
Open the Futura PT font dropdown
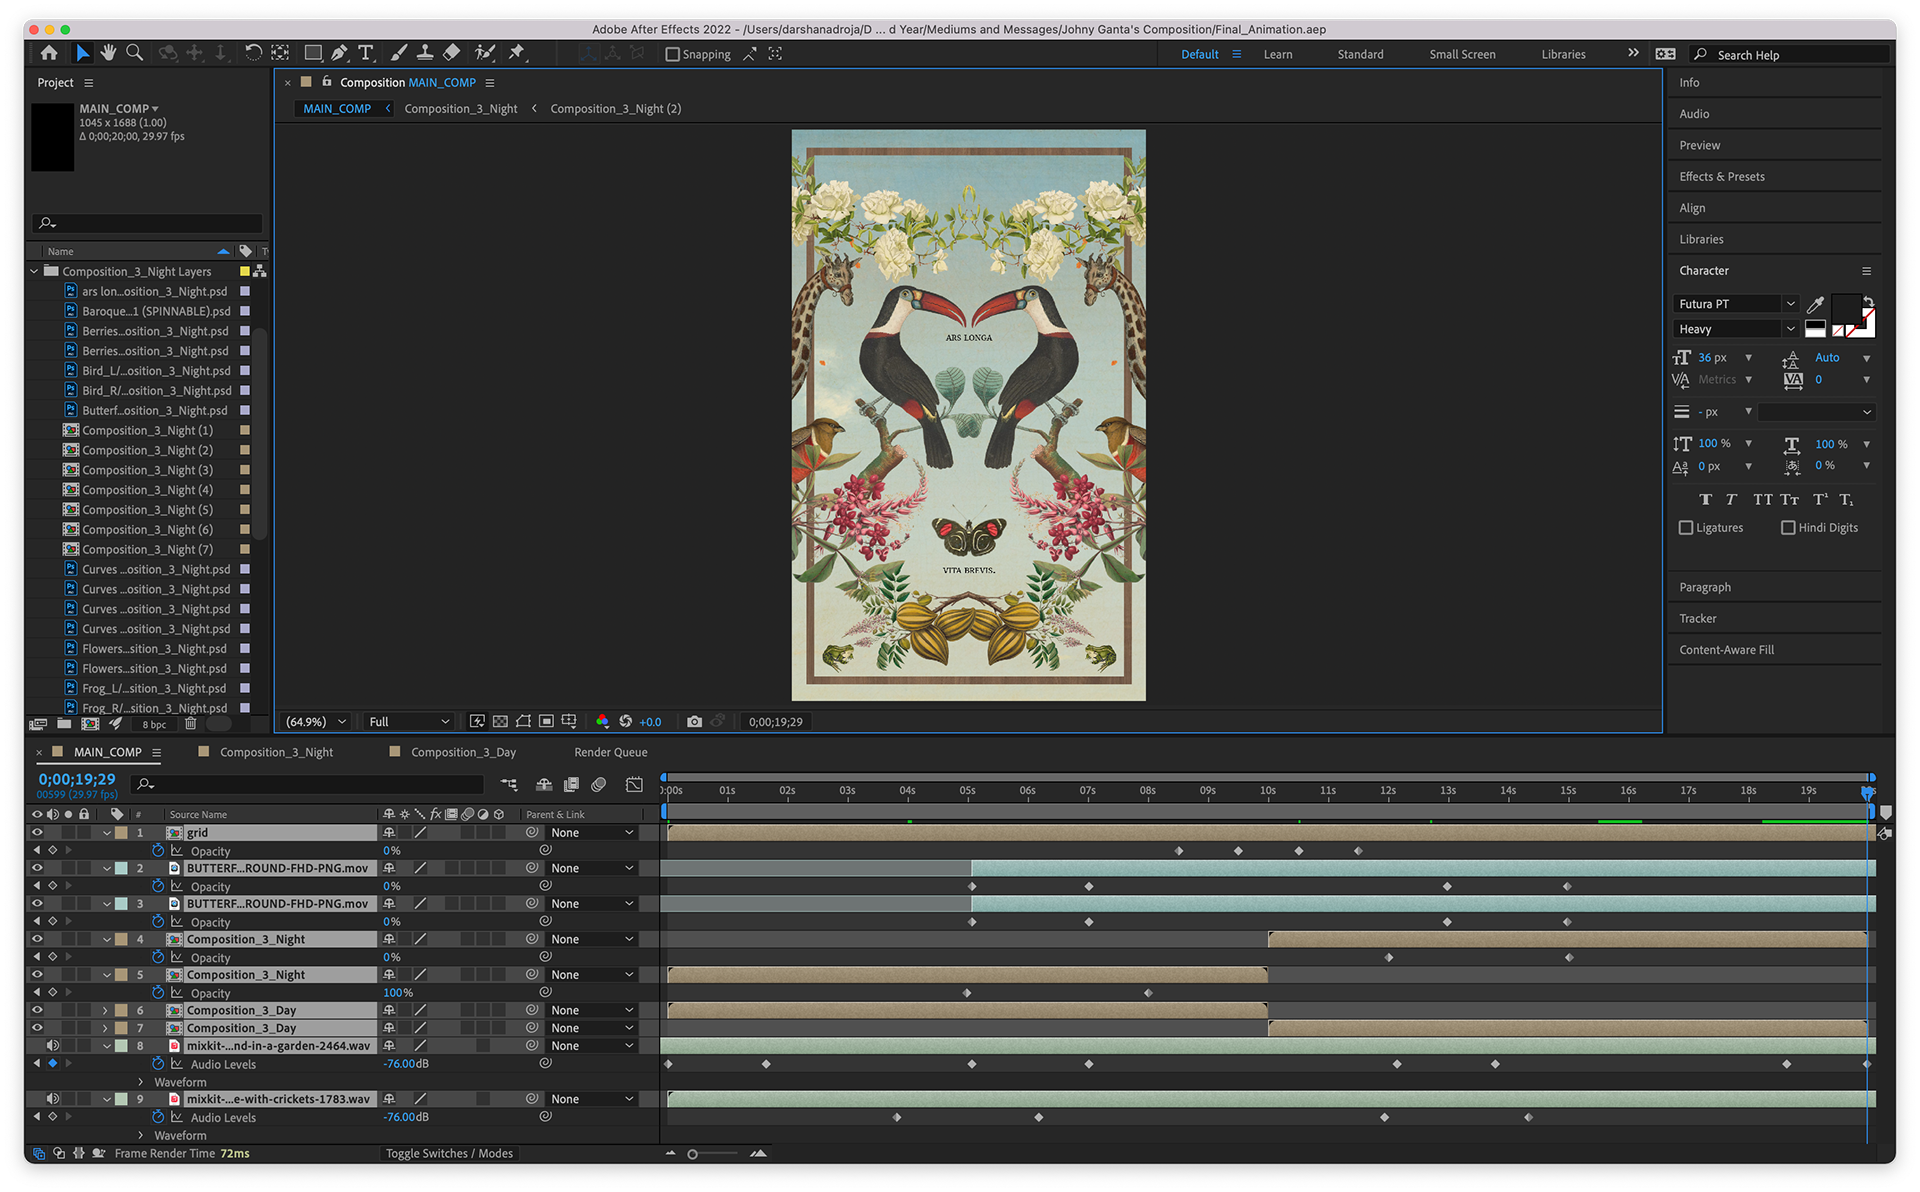coord(1790,304)
